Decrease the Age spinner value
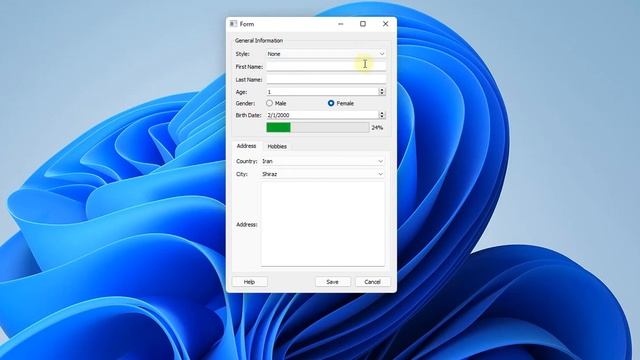Viewport: 640px width, 360px height. (382, 94)
